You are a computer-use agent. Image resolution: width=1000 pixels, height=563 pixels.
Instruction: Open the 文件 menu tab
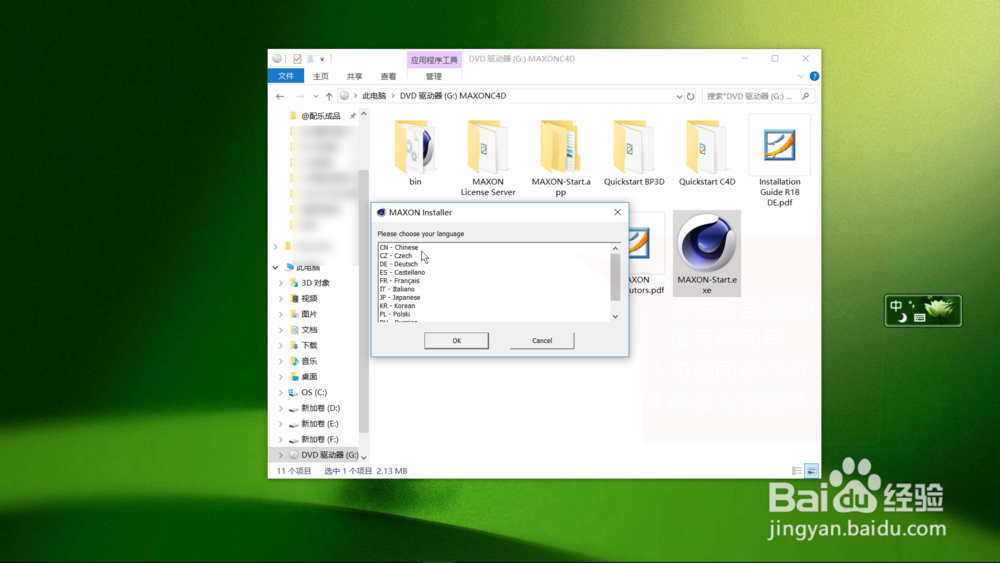point(286,76)
